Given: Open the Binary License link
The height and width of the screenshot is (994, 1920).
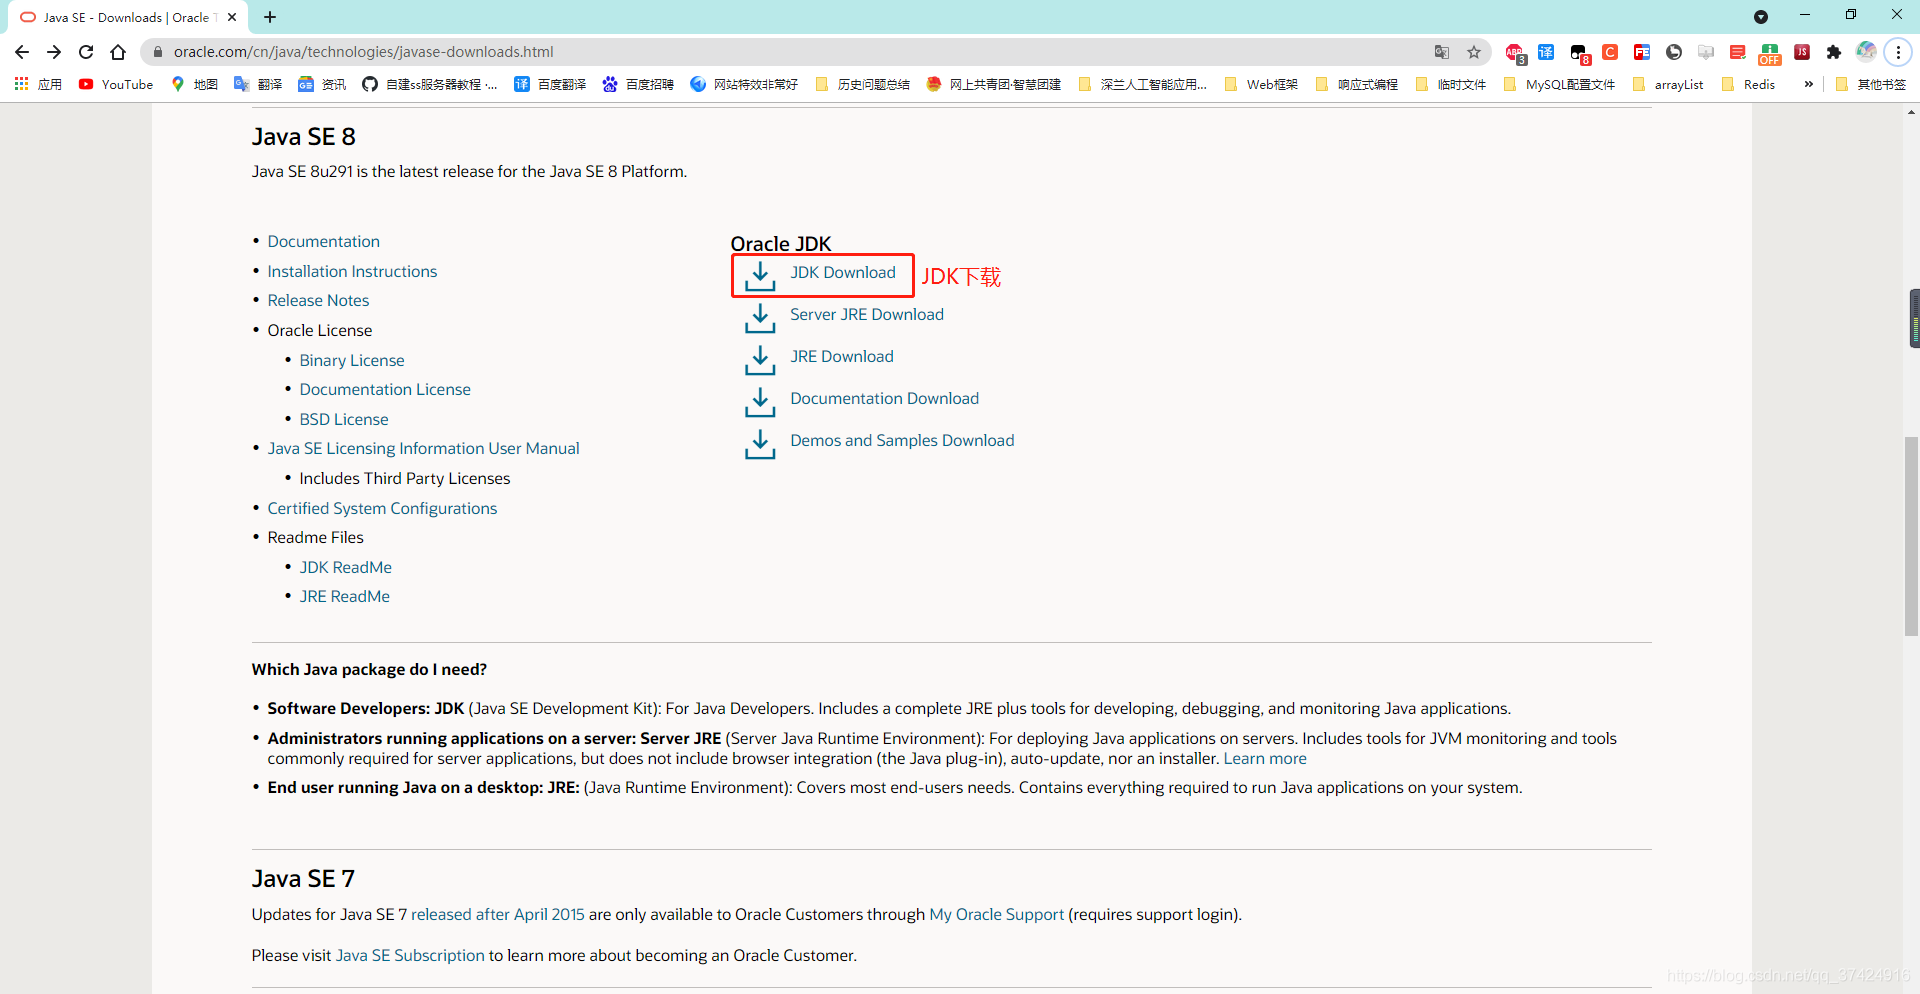Looking at the screenshot, I should (352, 360).
